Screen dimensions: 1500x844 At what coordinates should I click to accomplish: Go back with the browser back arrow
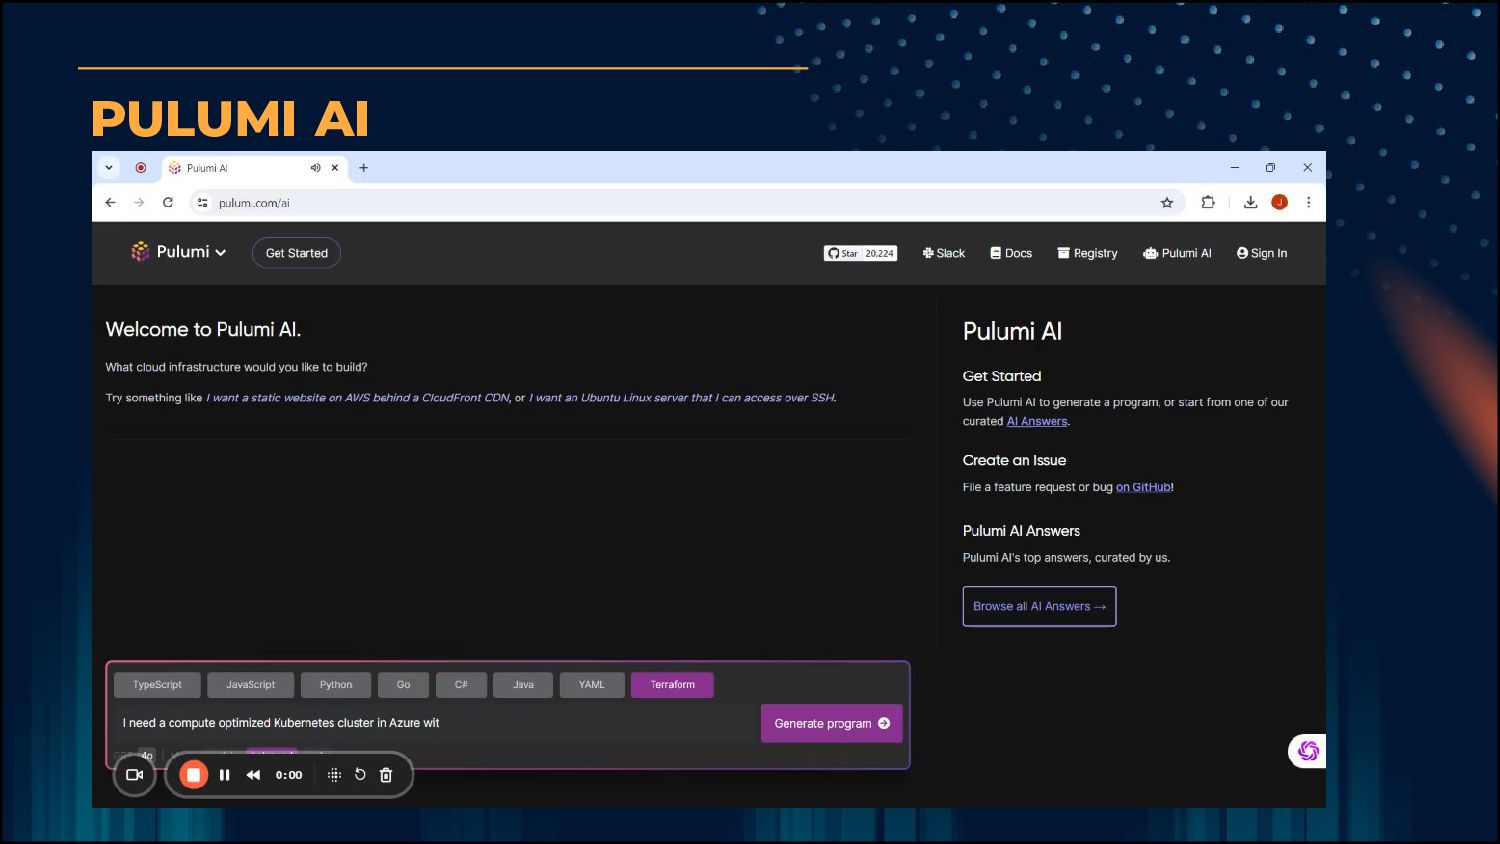[110, 203]
